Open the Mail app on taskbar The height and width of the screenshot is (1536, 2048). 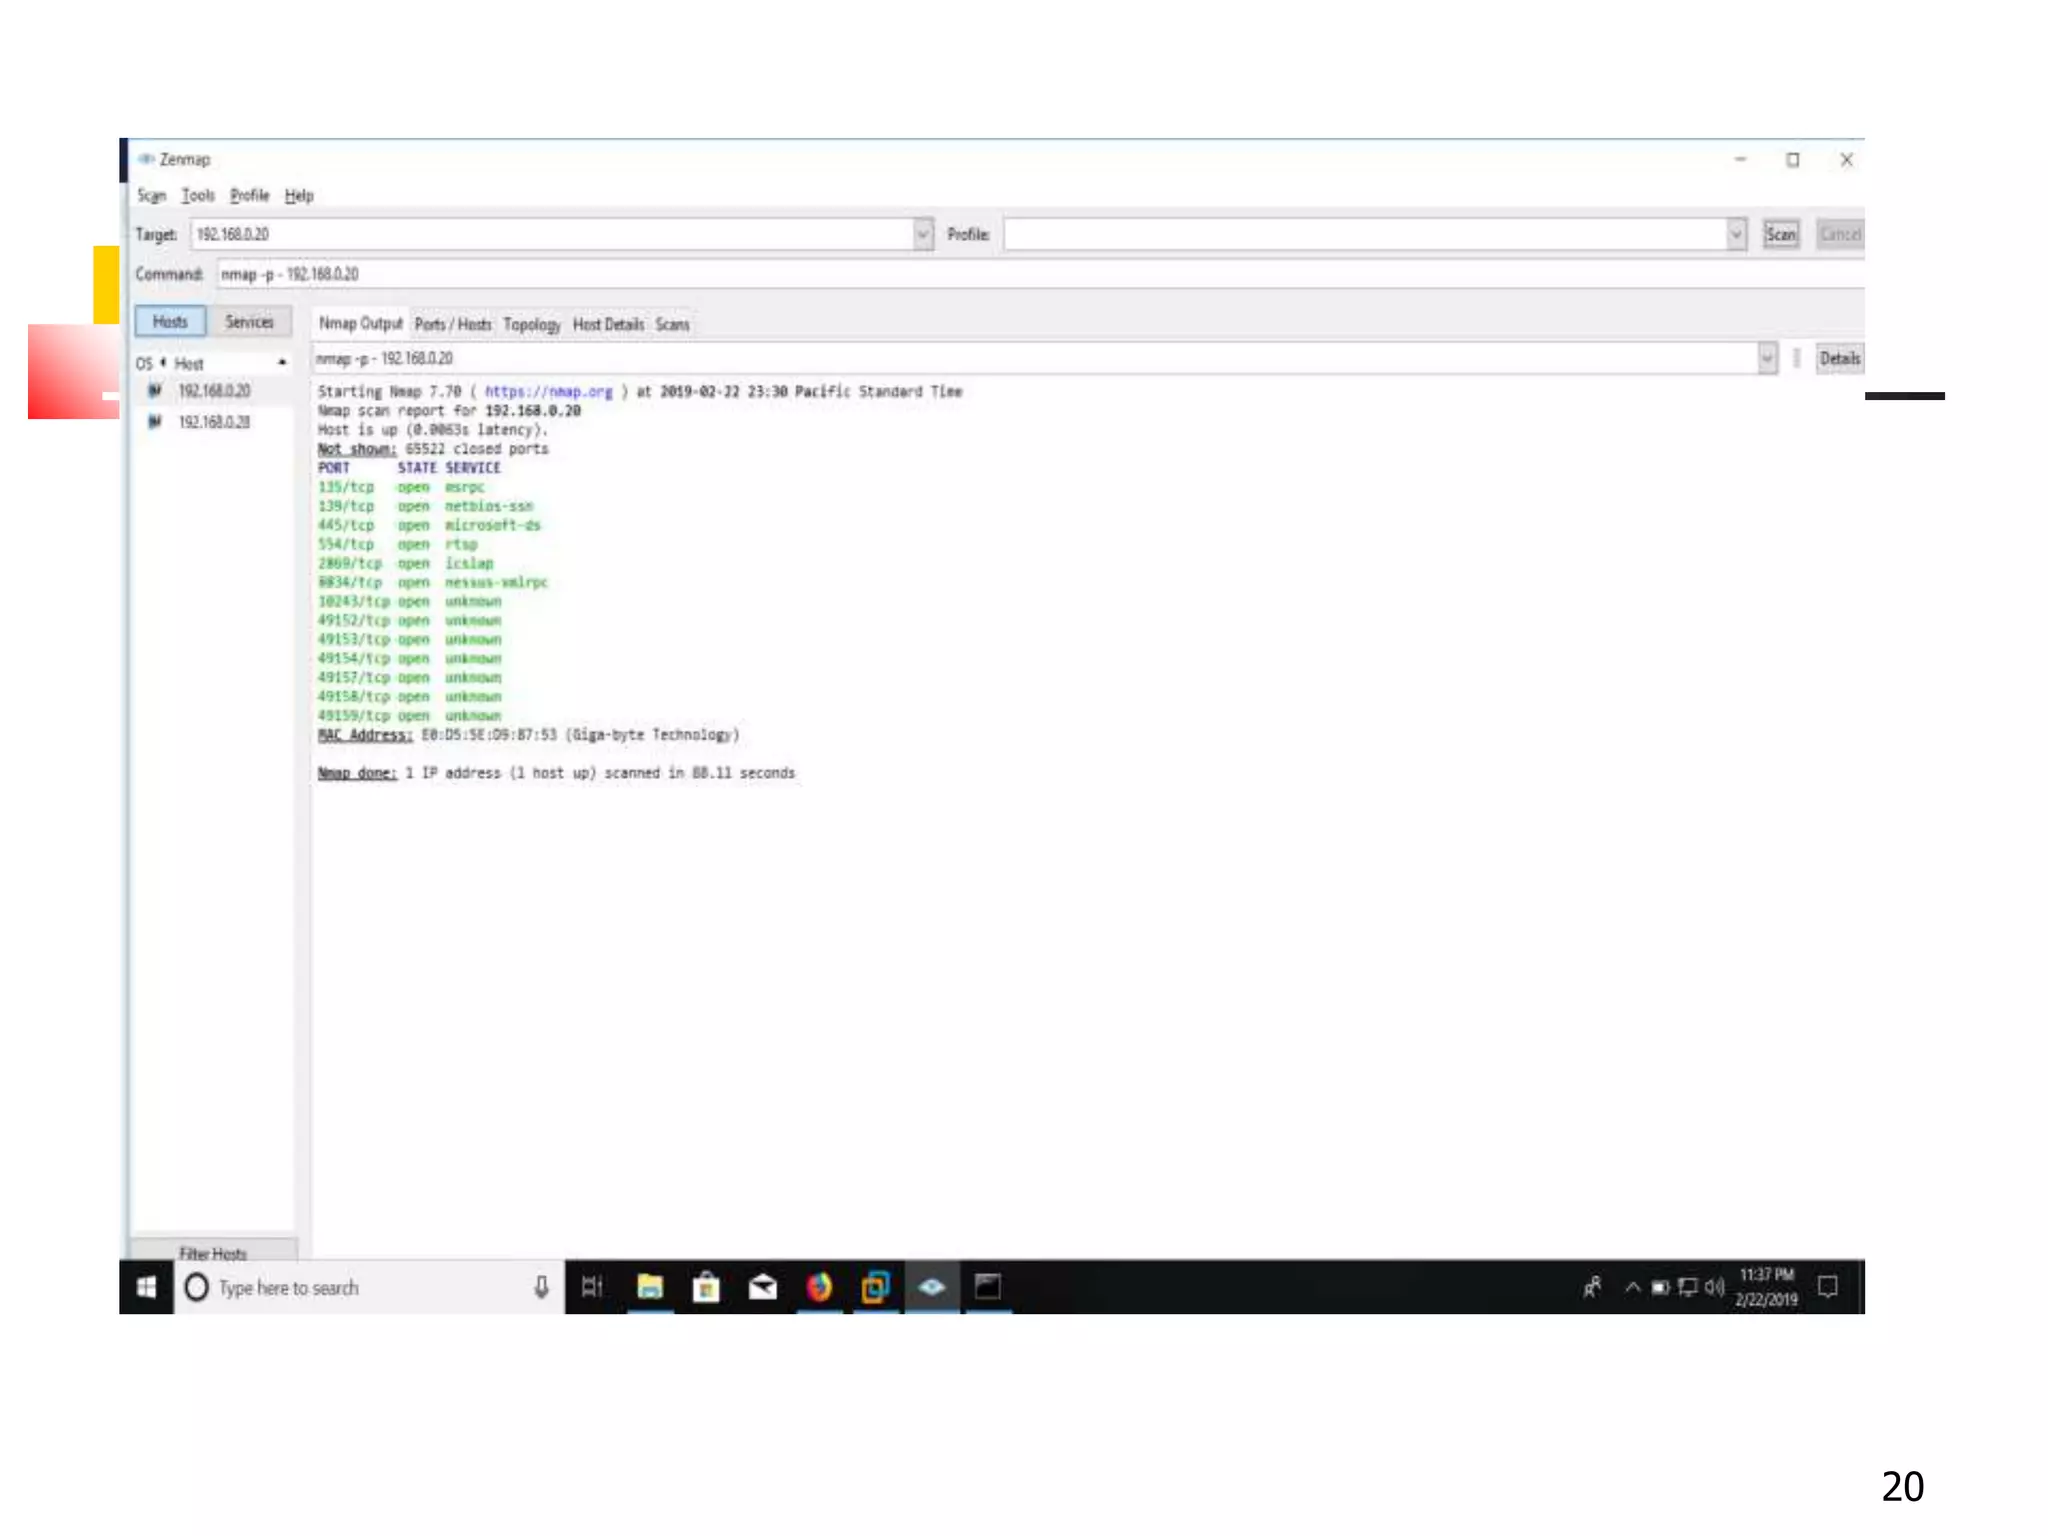(763, 1287)
